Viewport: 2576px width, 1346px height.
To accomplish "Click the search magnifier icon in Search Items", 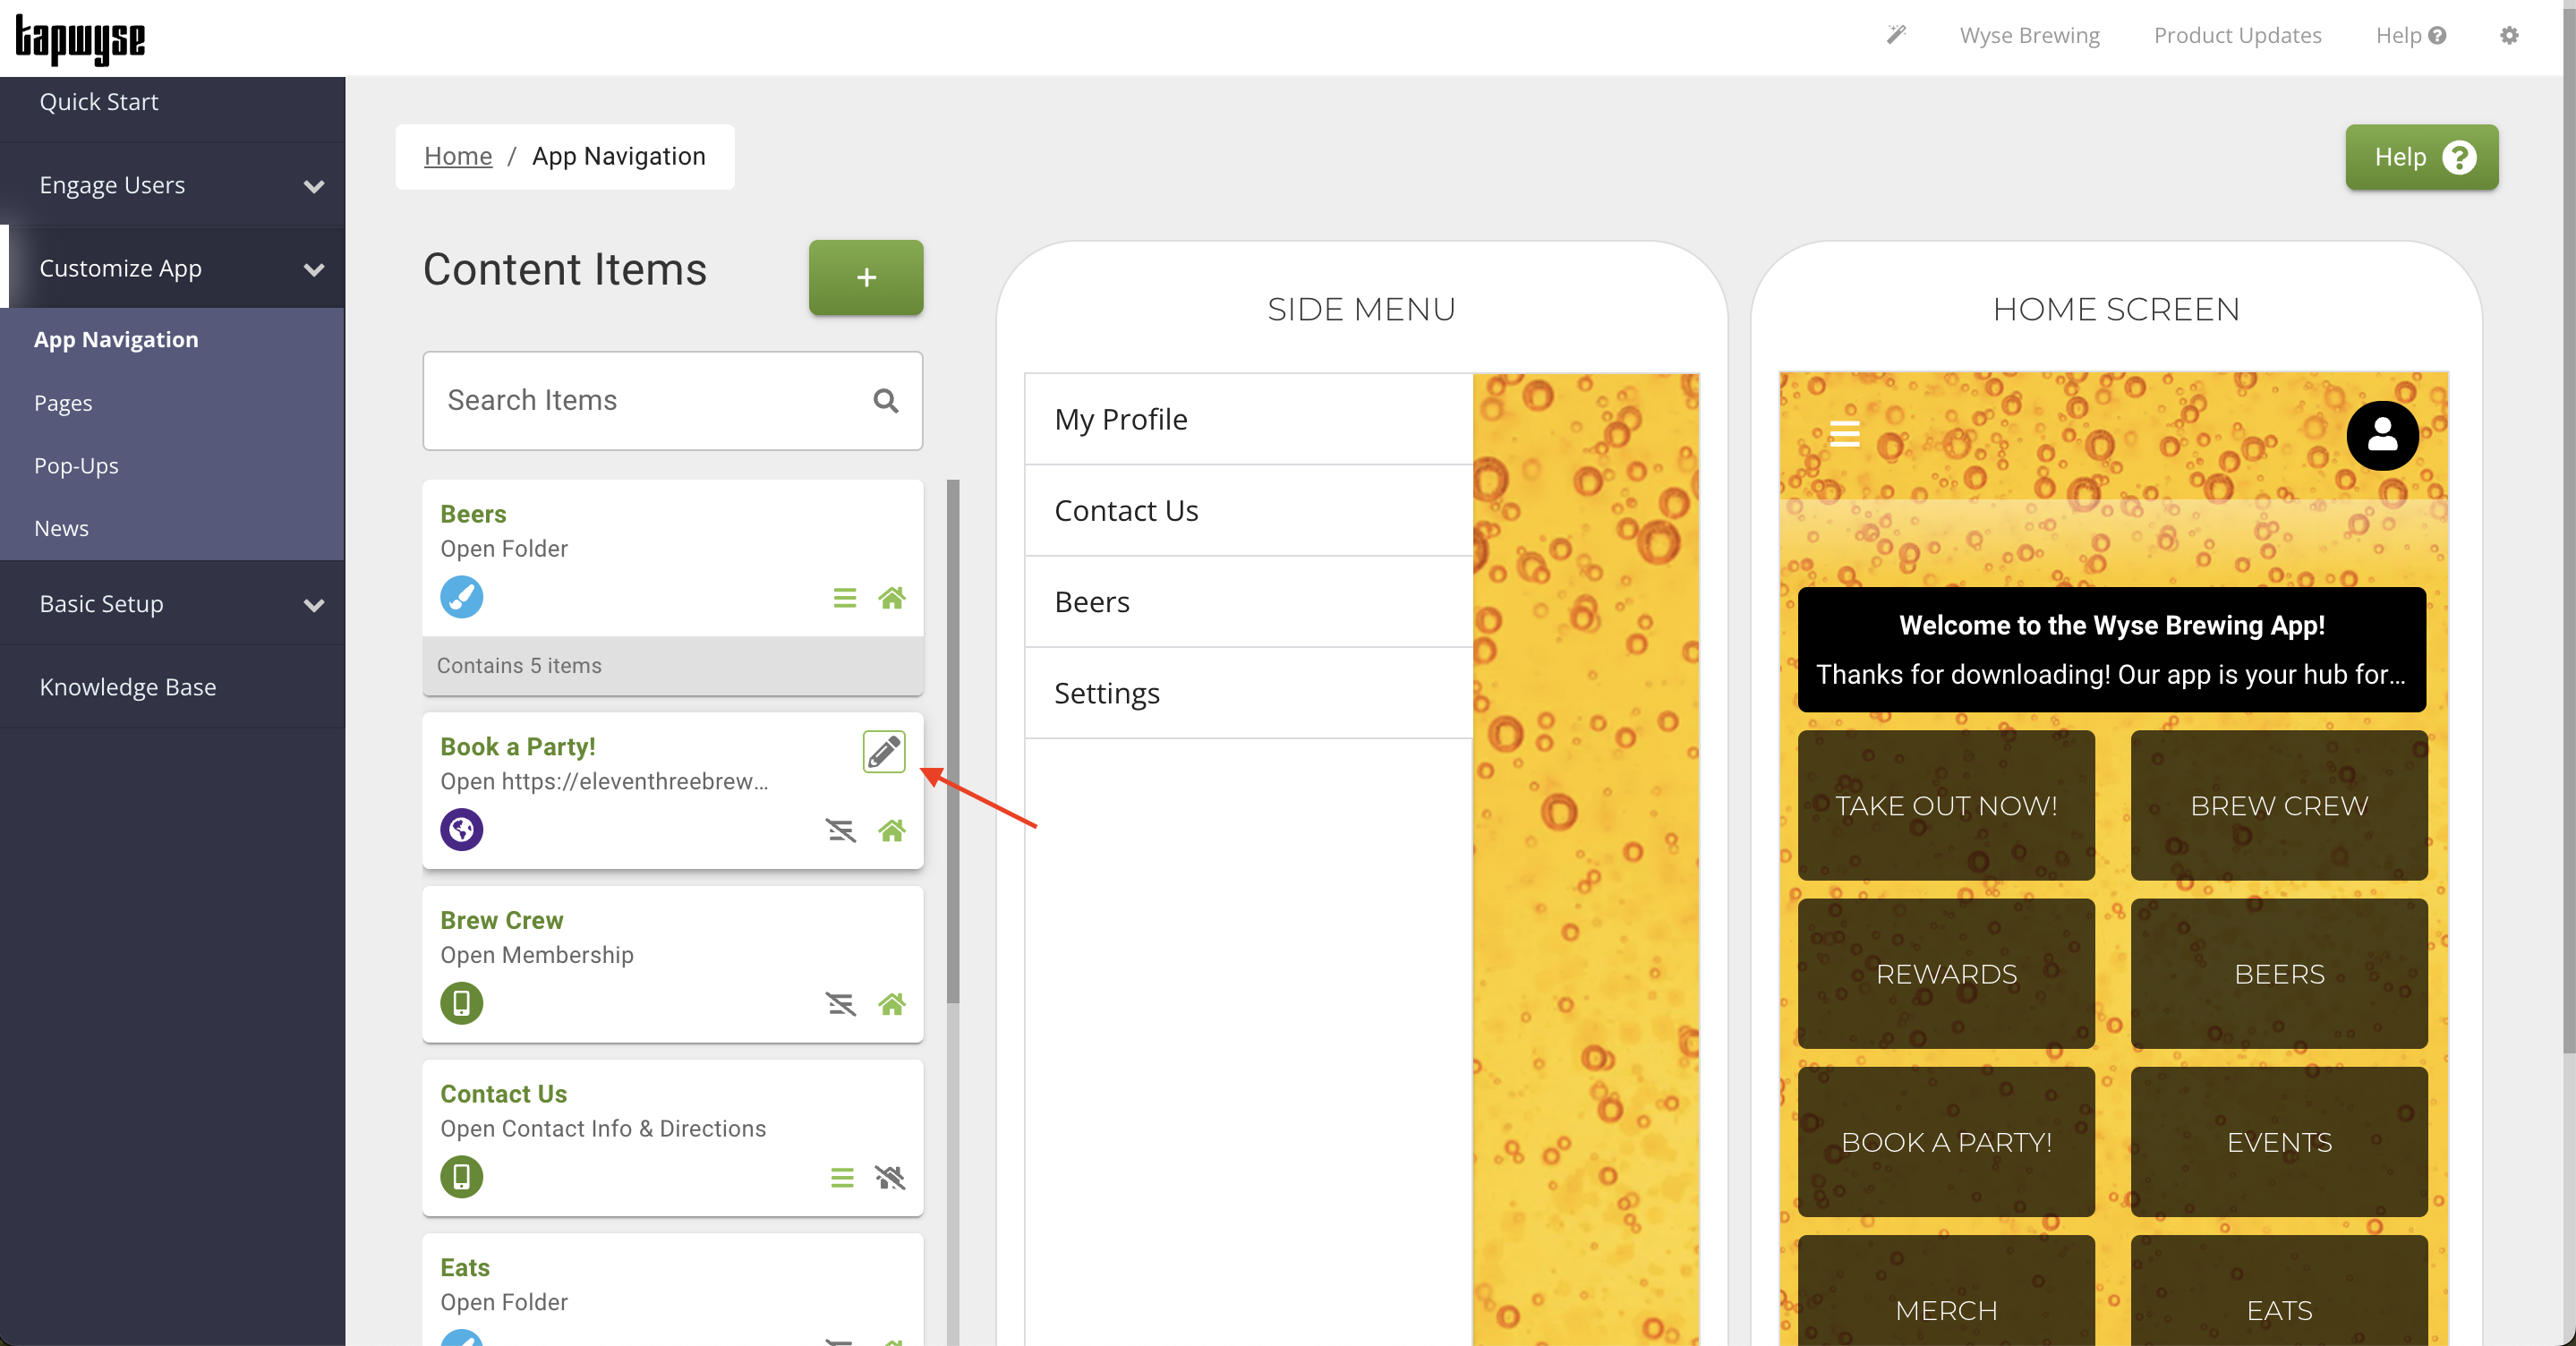I will click(885, 401).
